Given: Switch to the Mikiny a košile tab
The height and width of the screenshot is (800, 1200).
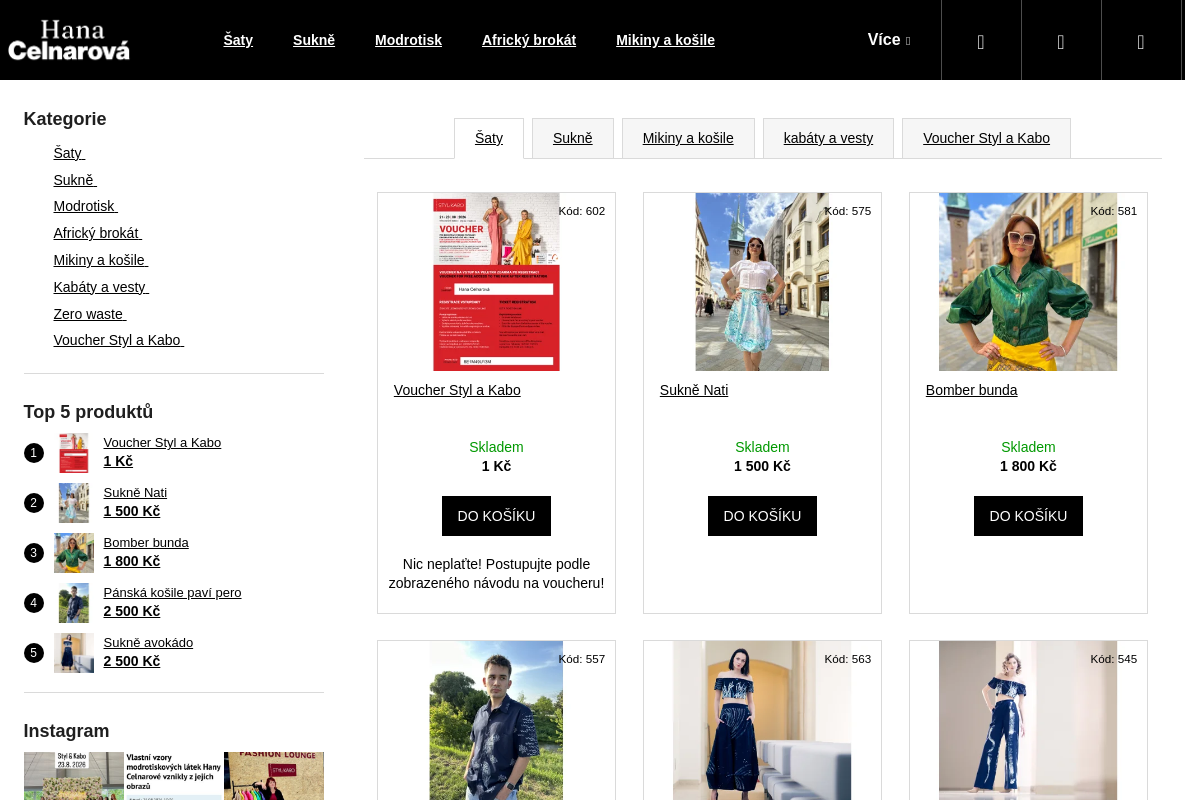Looking at the screenshot, I should tap(688, 138).
